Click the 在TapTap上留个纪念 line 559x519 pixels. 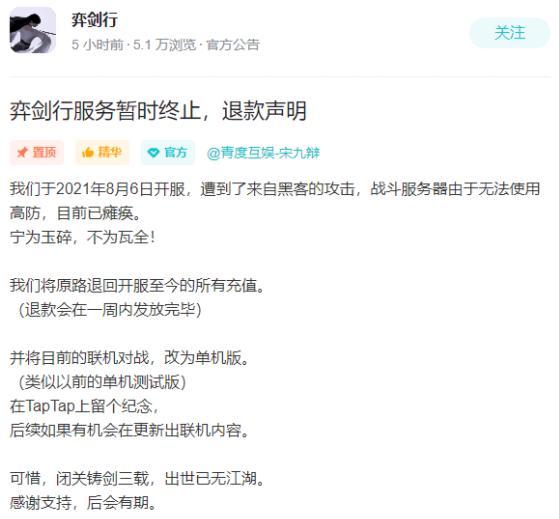84,406
